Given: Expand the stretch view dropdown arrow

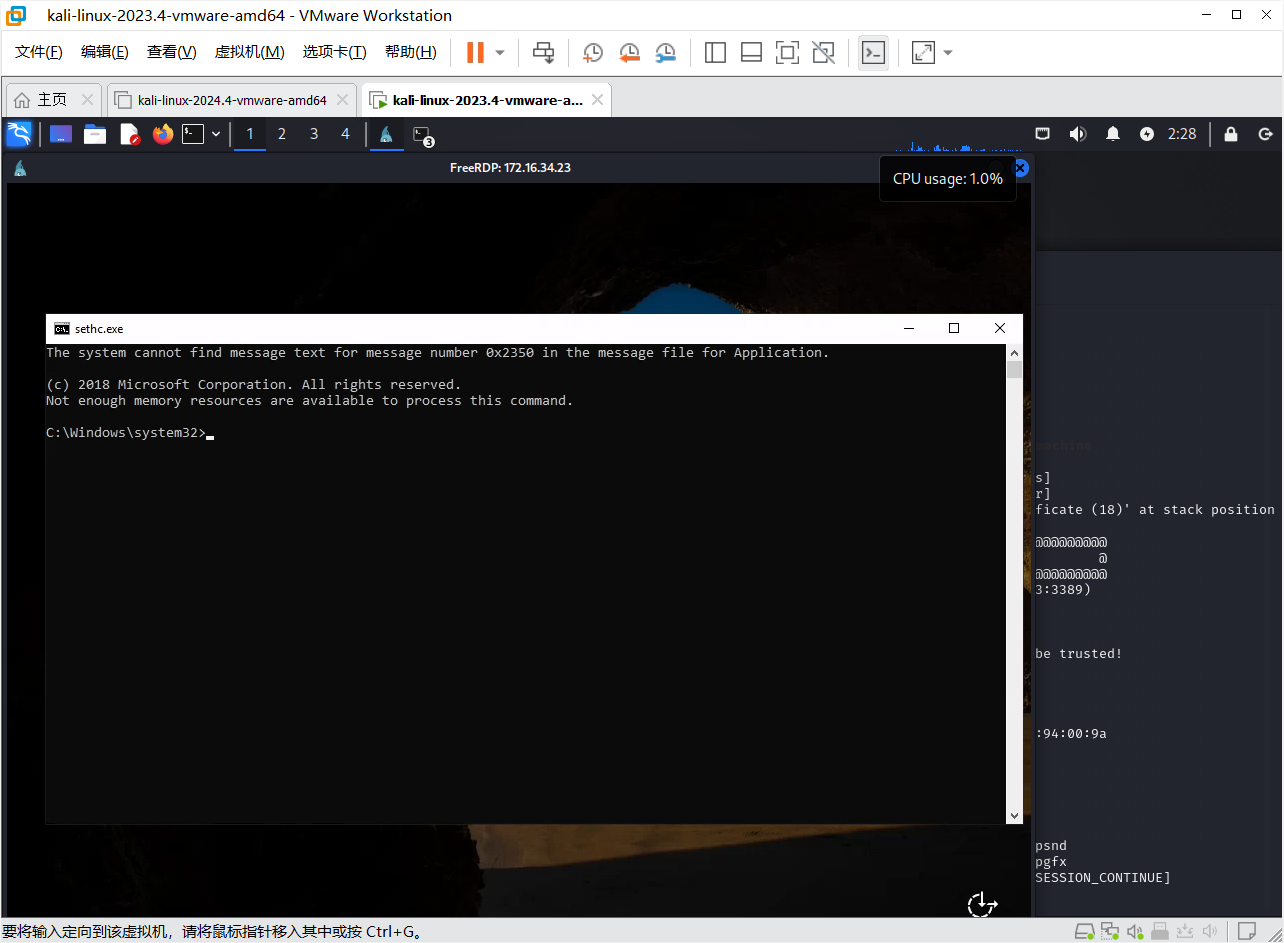Looking at the screenshot, I should pyautogui.click(x=948, y=53).
